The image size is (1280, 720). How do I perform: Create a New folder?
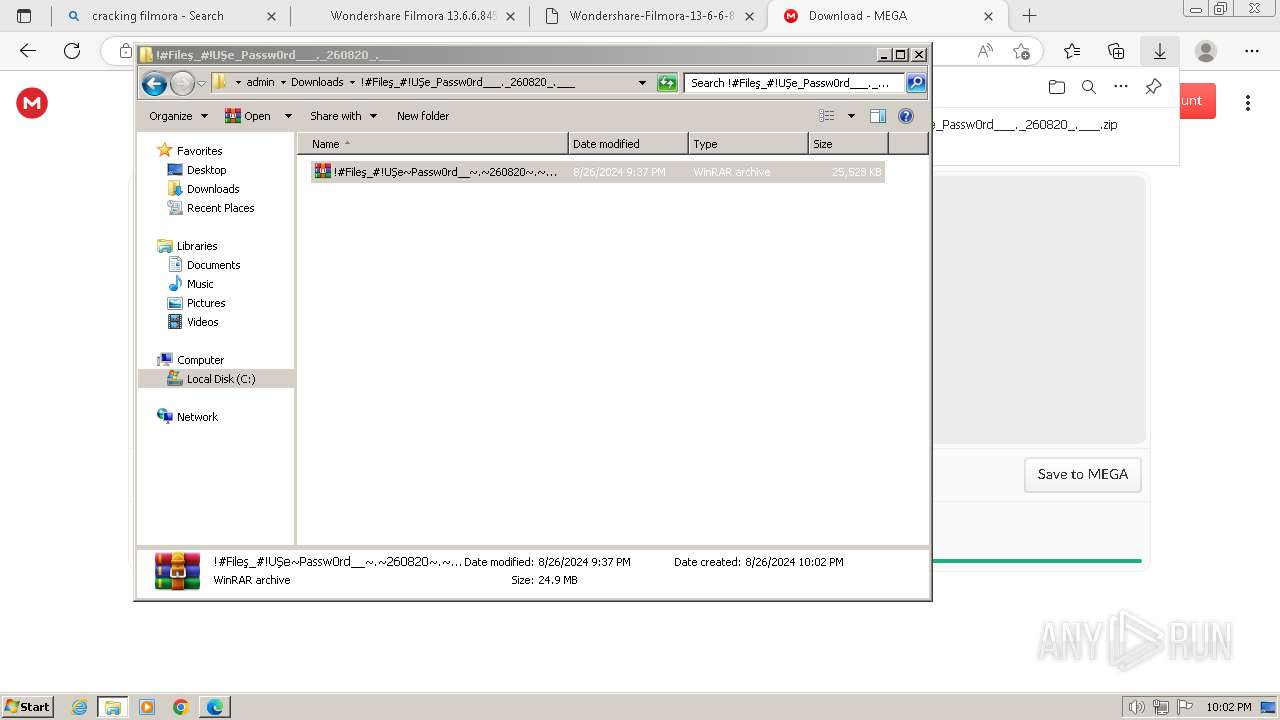(423, 116)
